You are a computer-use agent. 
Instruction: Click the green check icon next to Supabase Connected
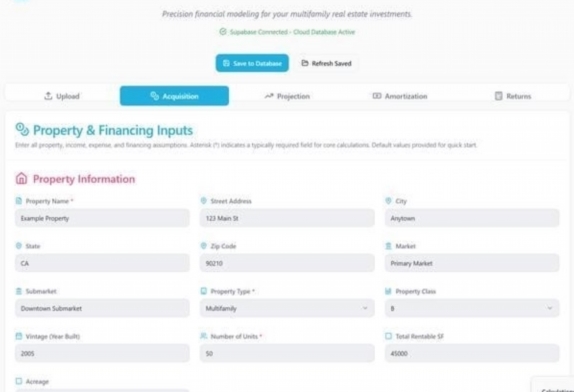pos(223,32)
